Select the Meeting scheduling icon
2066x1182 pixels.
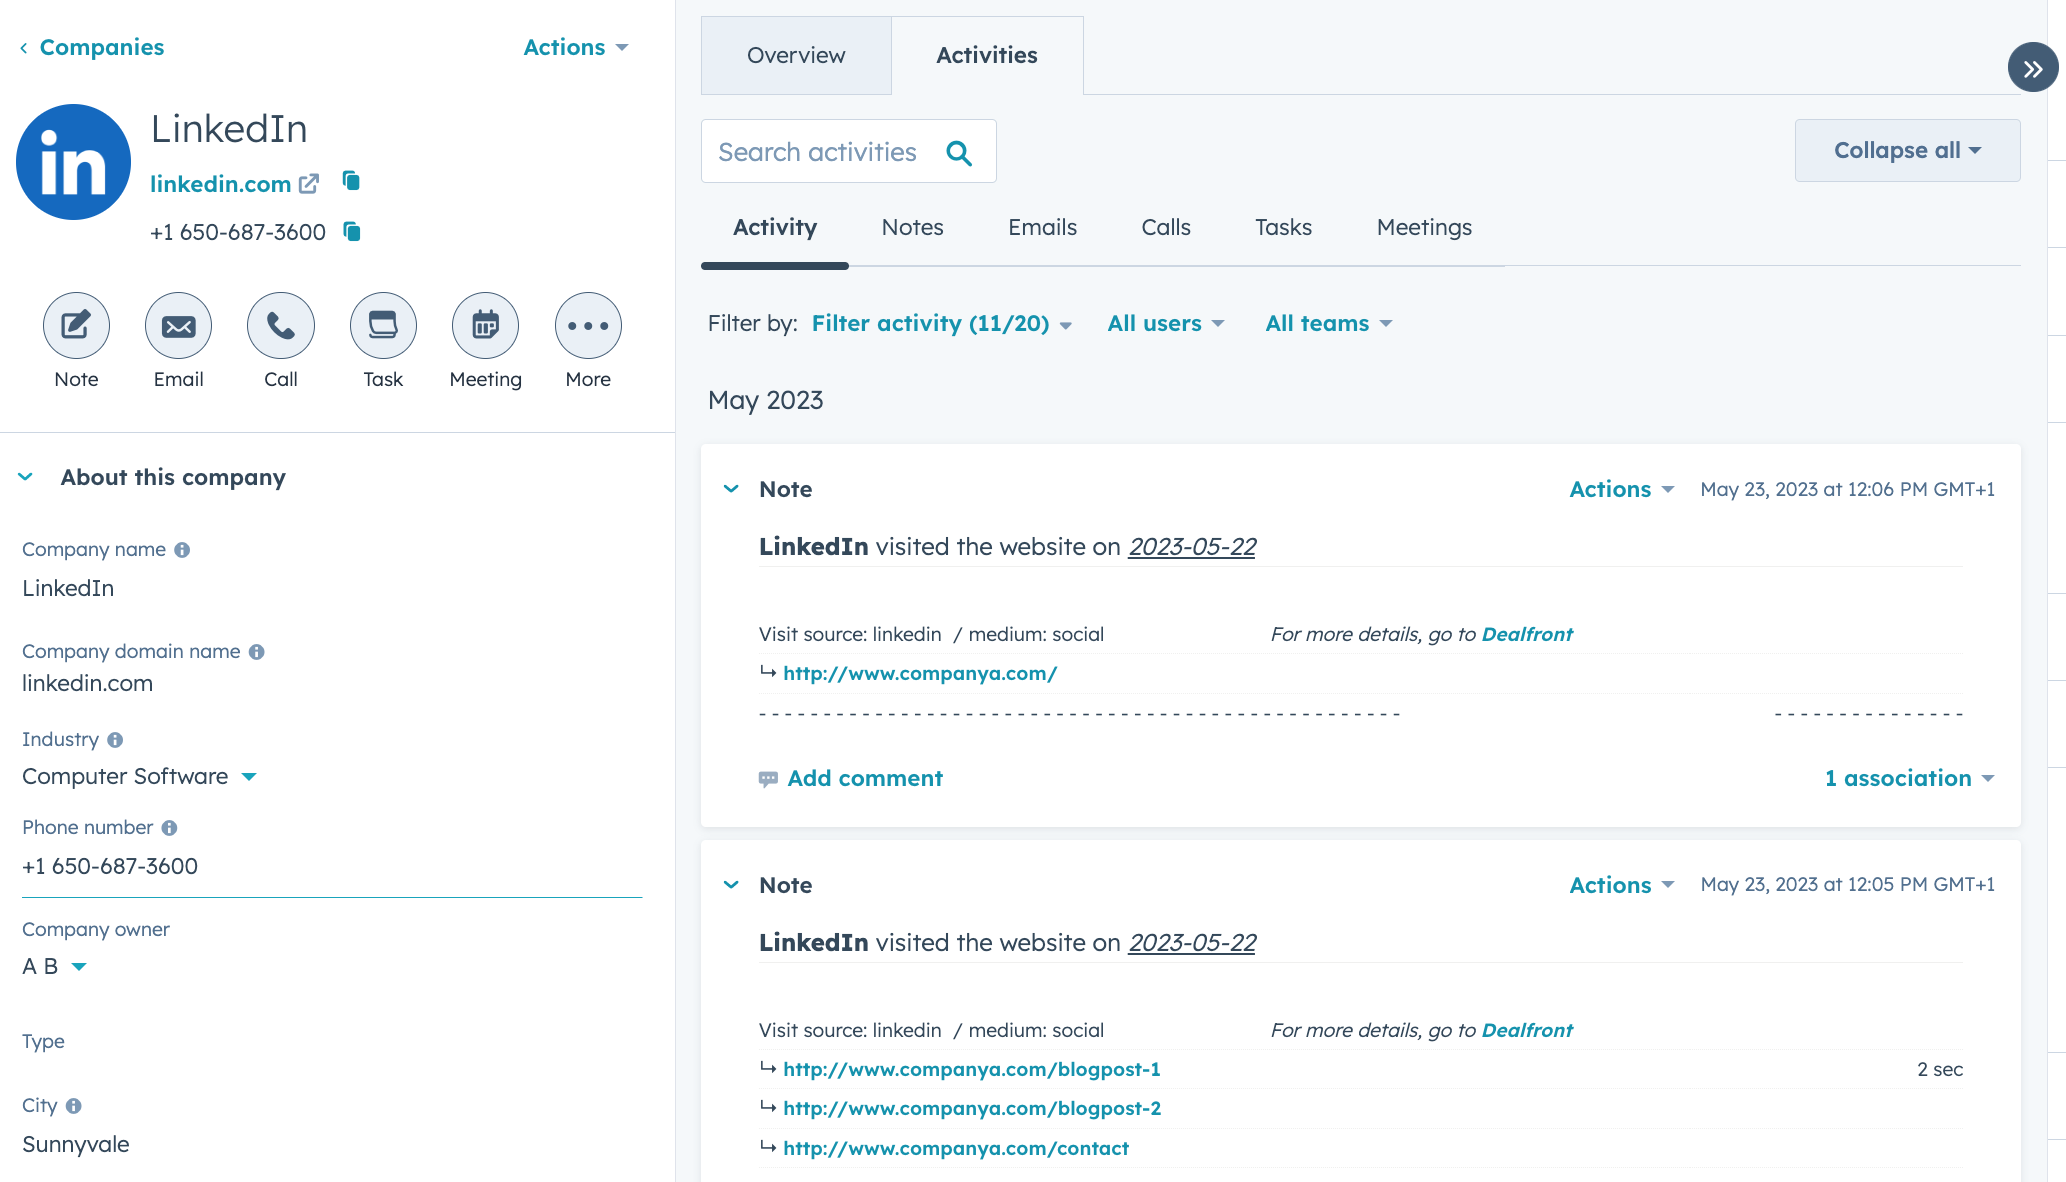485,325
